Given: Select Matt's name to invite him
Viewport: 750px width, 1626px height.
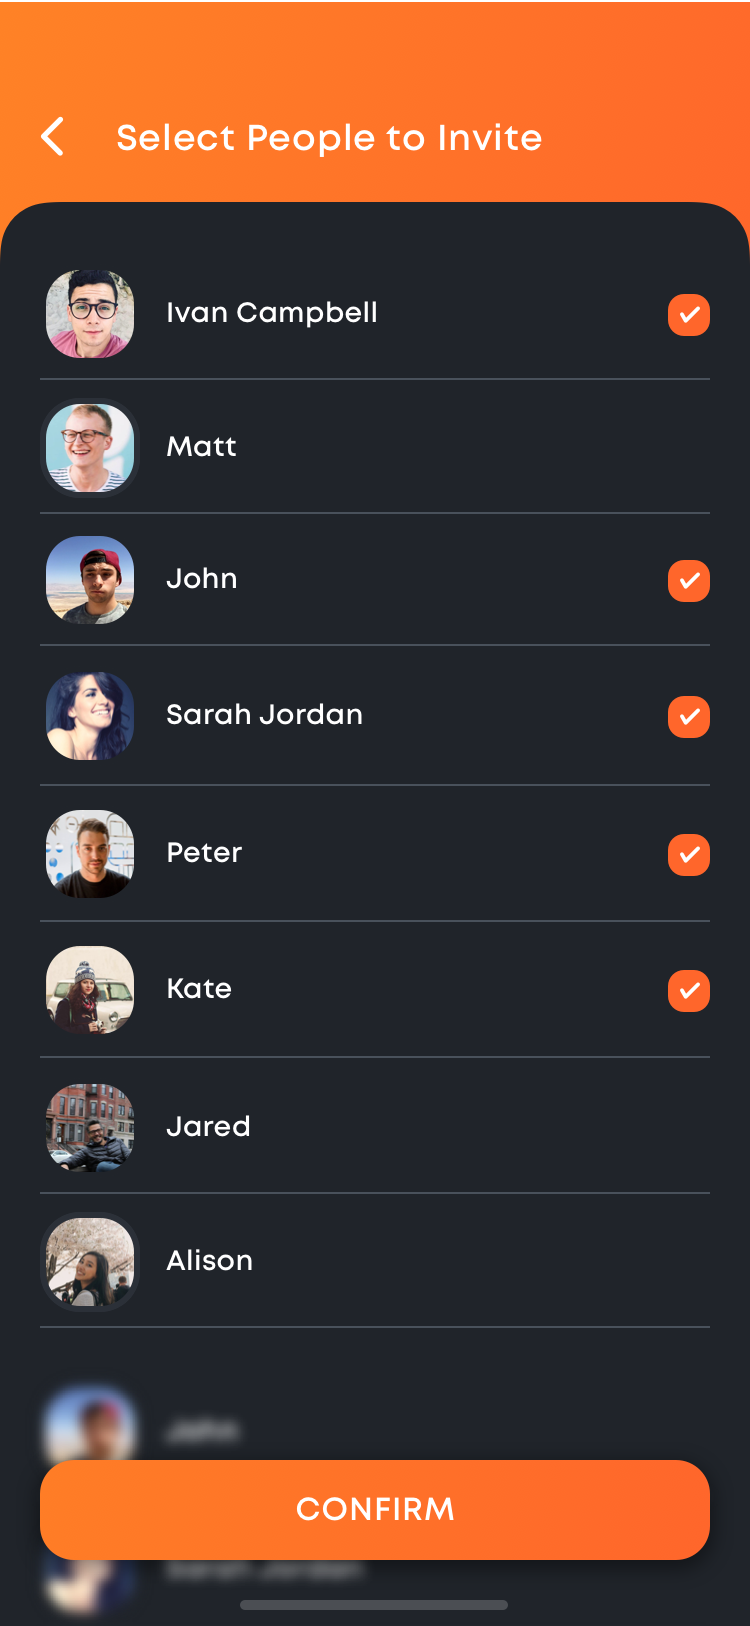Looking at the screenshot, I should coord(201,447).
